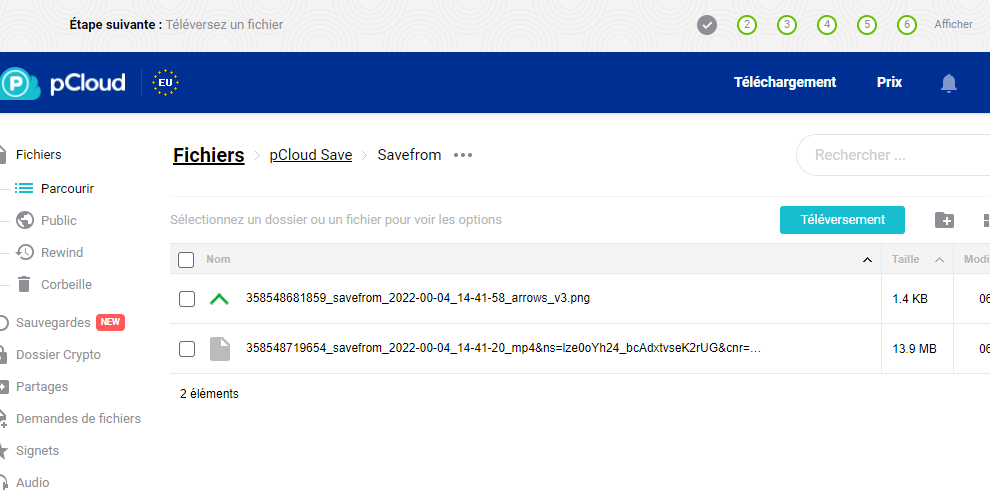This screenshot has height=499, width=990.
Task: Go to onboarding step 2 circle
Action: pyautogui.click(x=747, y=25)
